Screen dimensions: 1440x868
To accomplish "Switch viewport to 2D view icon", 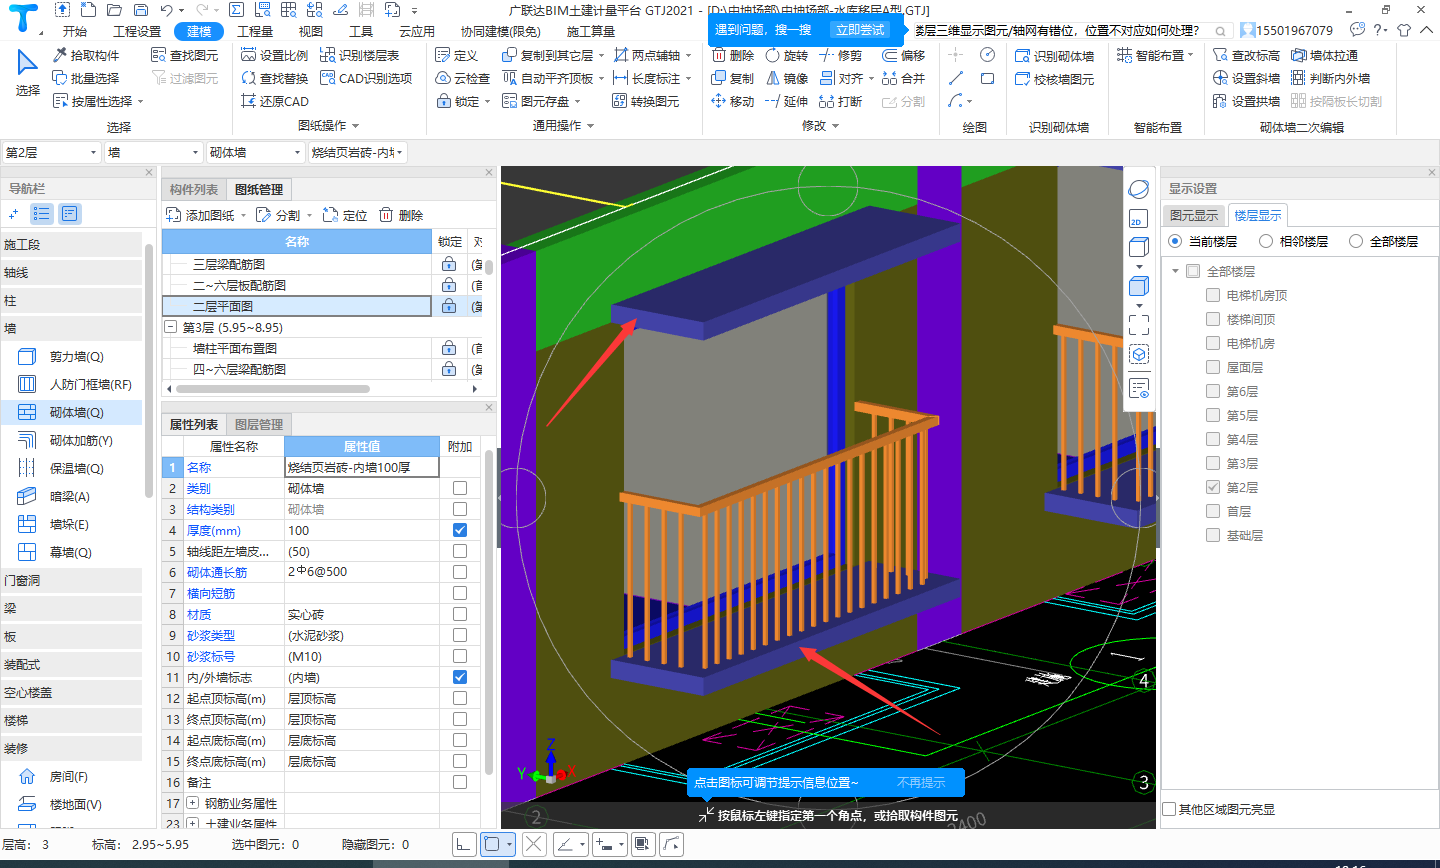I will coord(1138,219).
